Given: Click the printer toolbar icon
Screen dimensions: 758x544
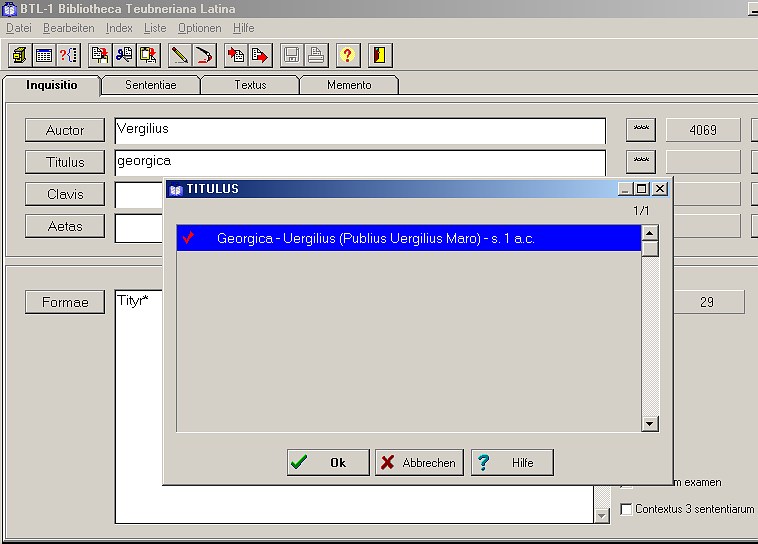Looking at the screenshot, I should pos(316,55).
